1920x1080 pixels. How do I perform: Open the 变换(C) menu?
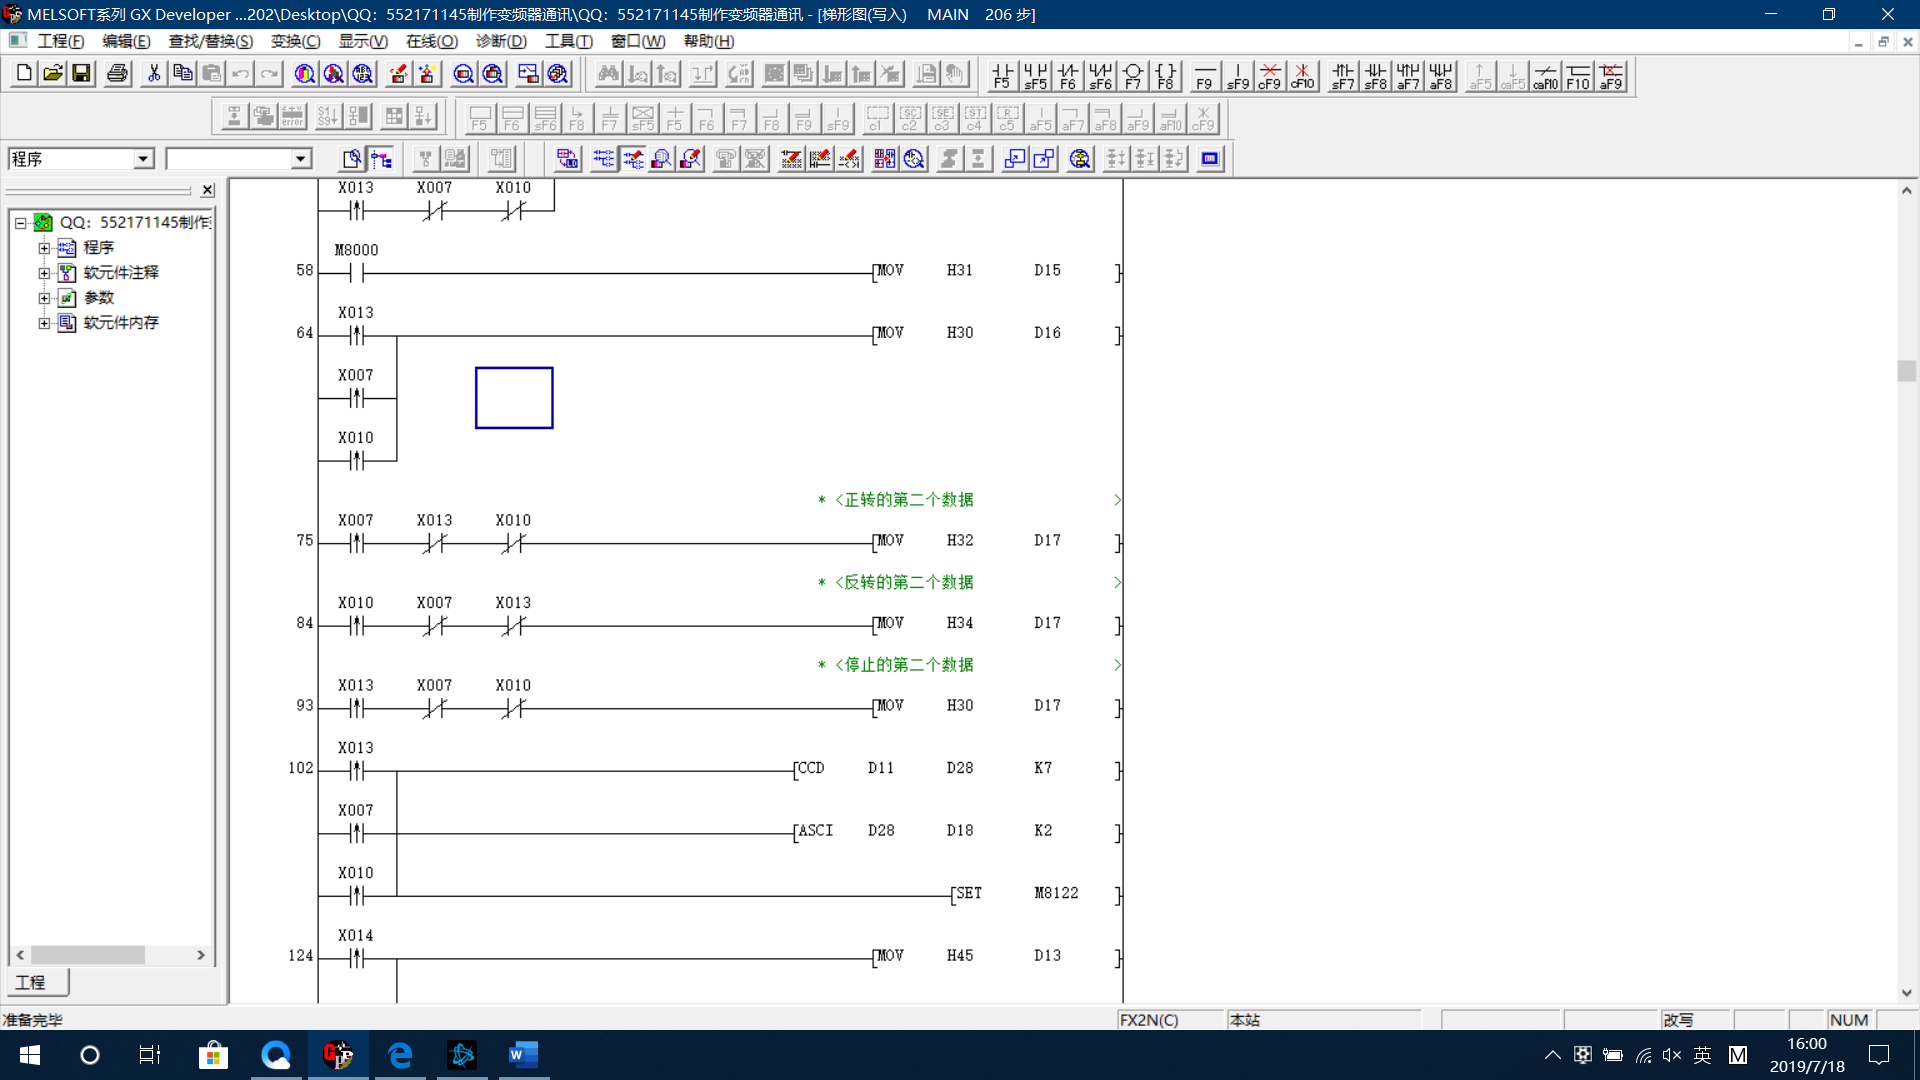coord(295,41)
